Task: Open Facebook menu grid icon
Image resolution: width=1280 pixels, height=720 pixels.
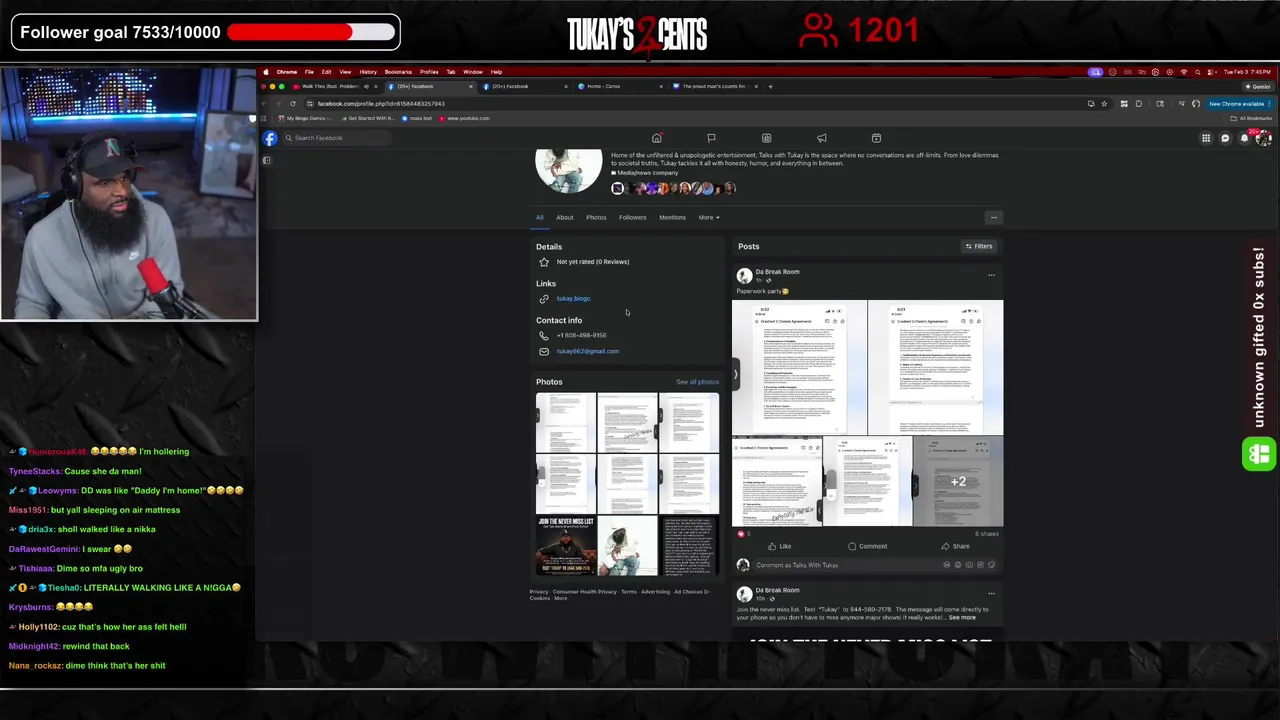Action: pos(1206,138)
